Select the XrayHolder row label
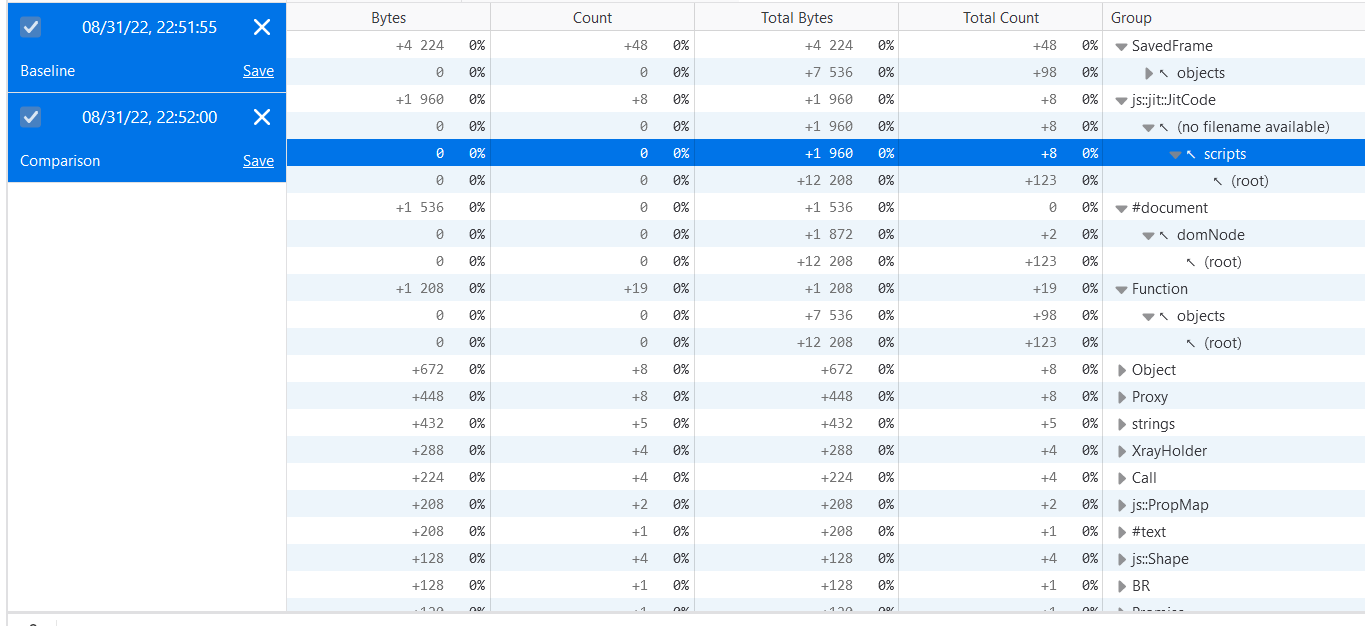Image resolution: width=1365 pixels, height=626 pixels. (x=1169, y=451)
